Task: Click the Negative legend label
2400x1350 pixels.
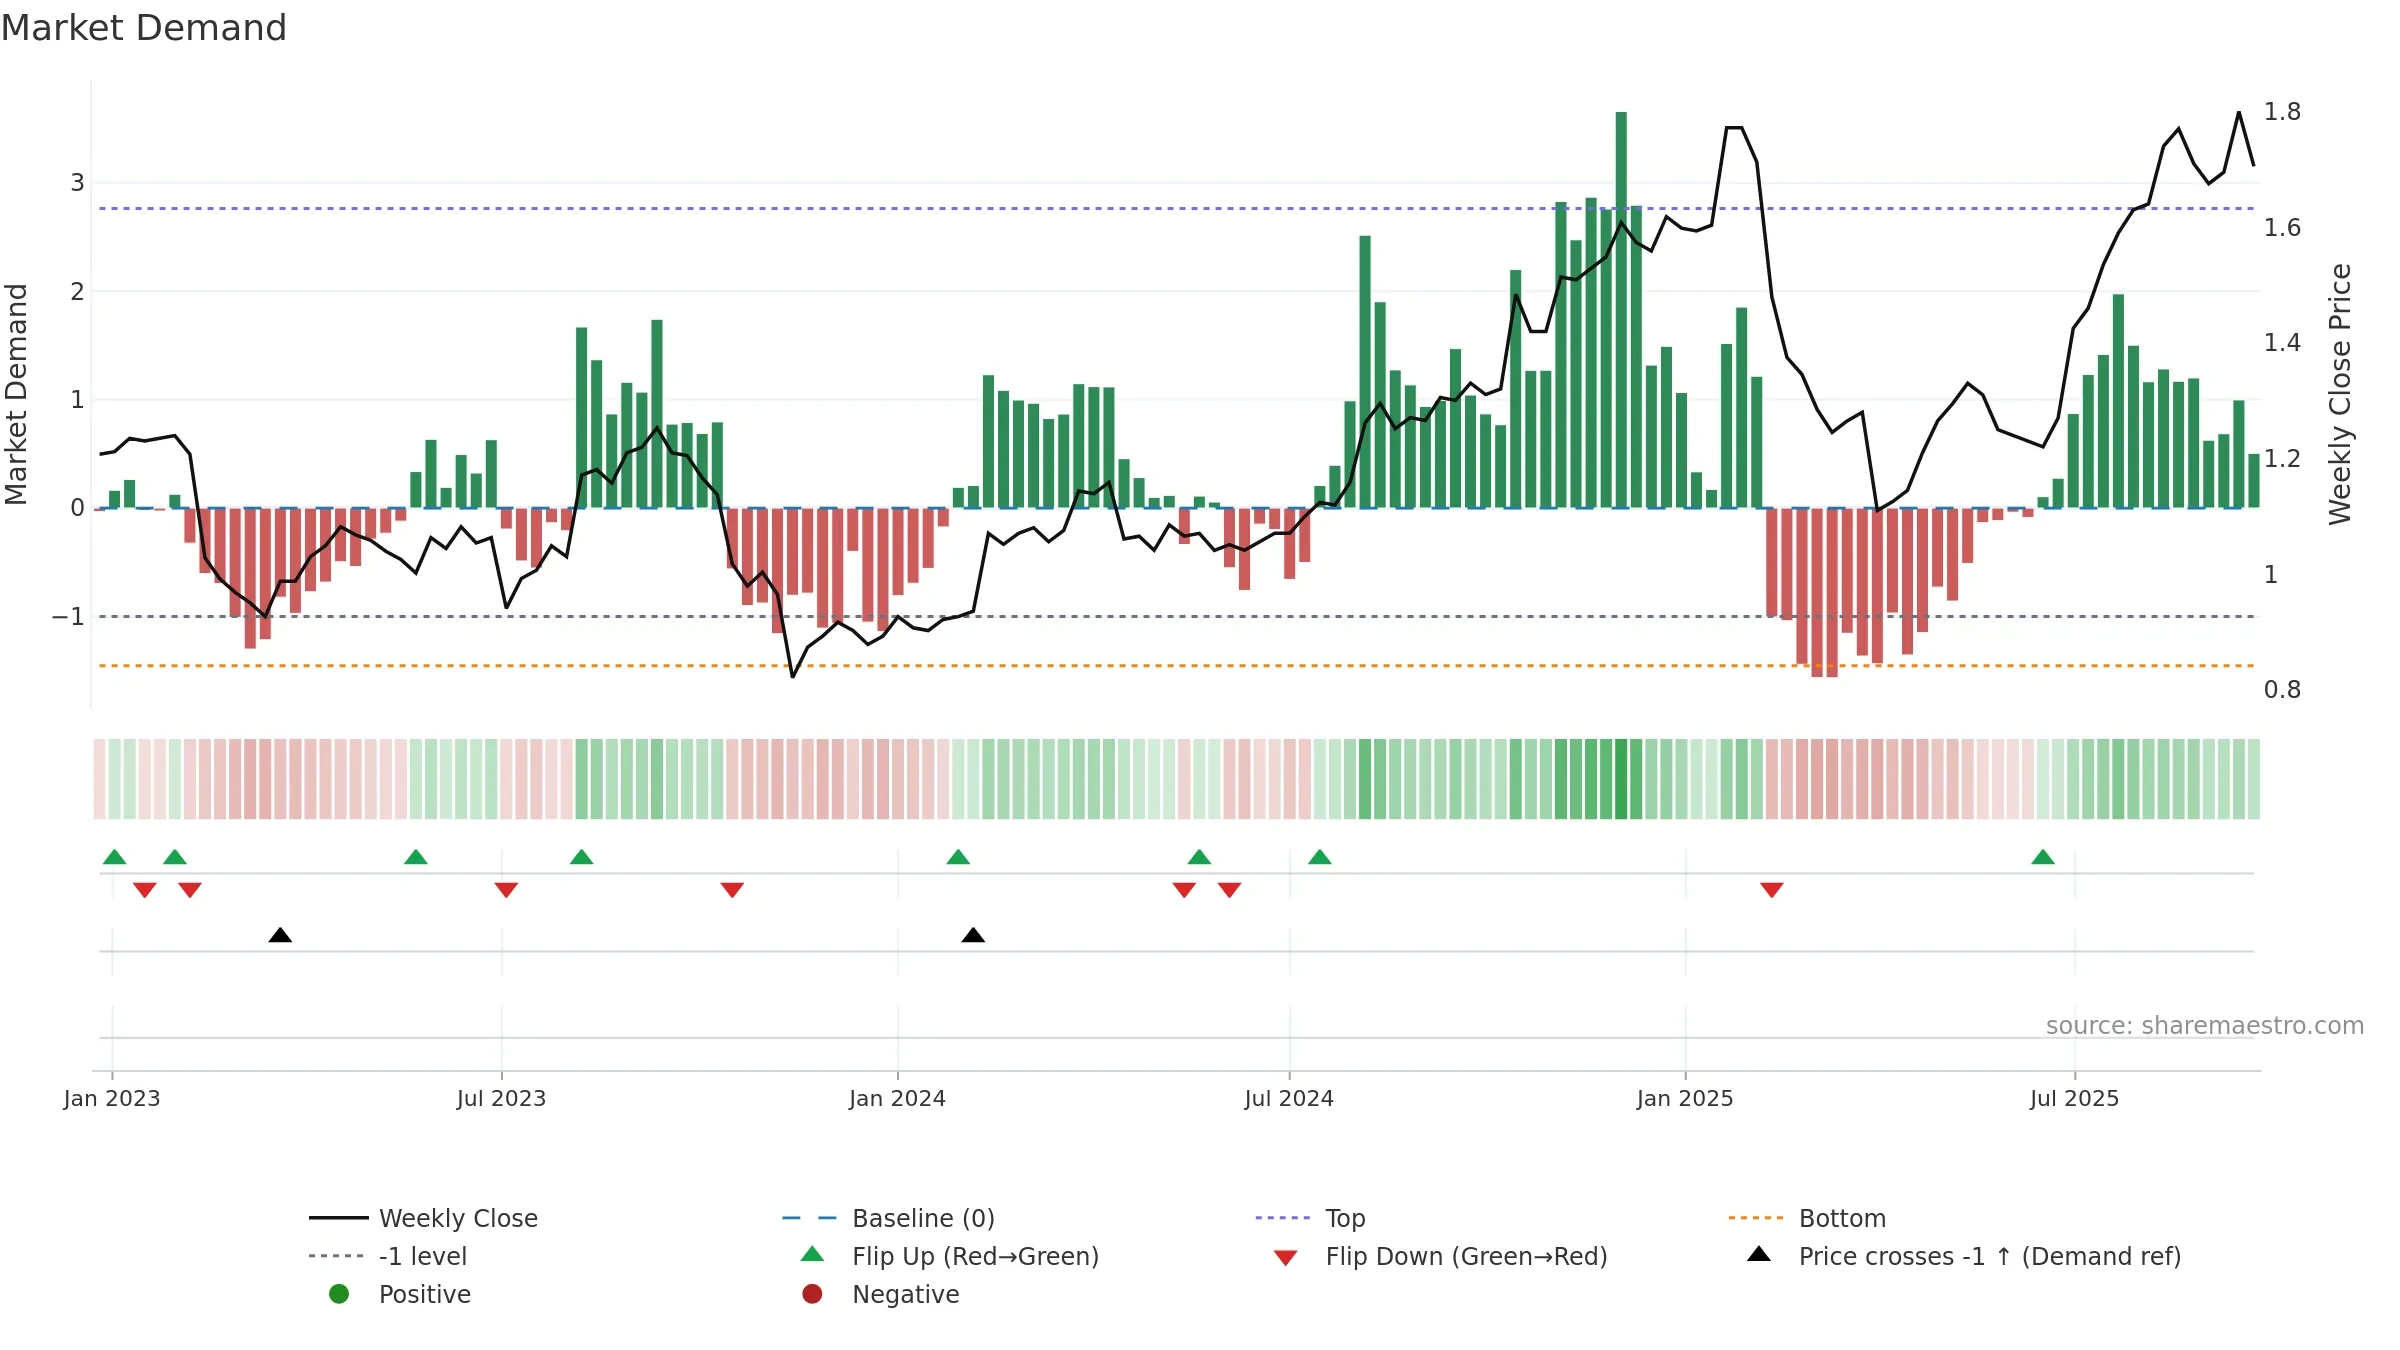Action: (905, 1294)
